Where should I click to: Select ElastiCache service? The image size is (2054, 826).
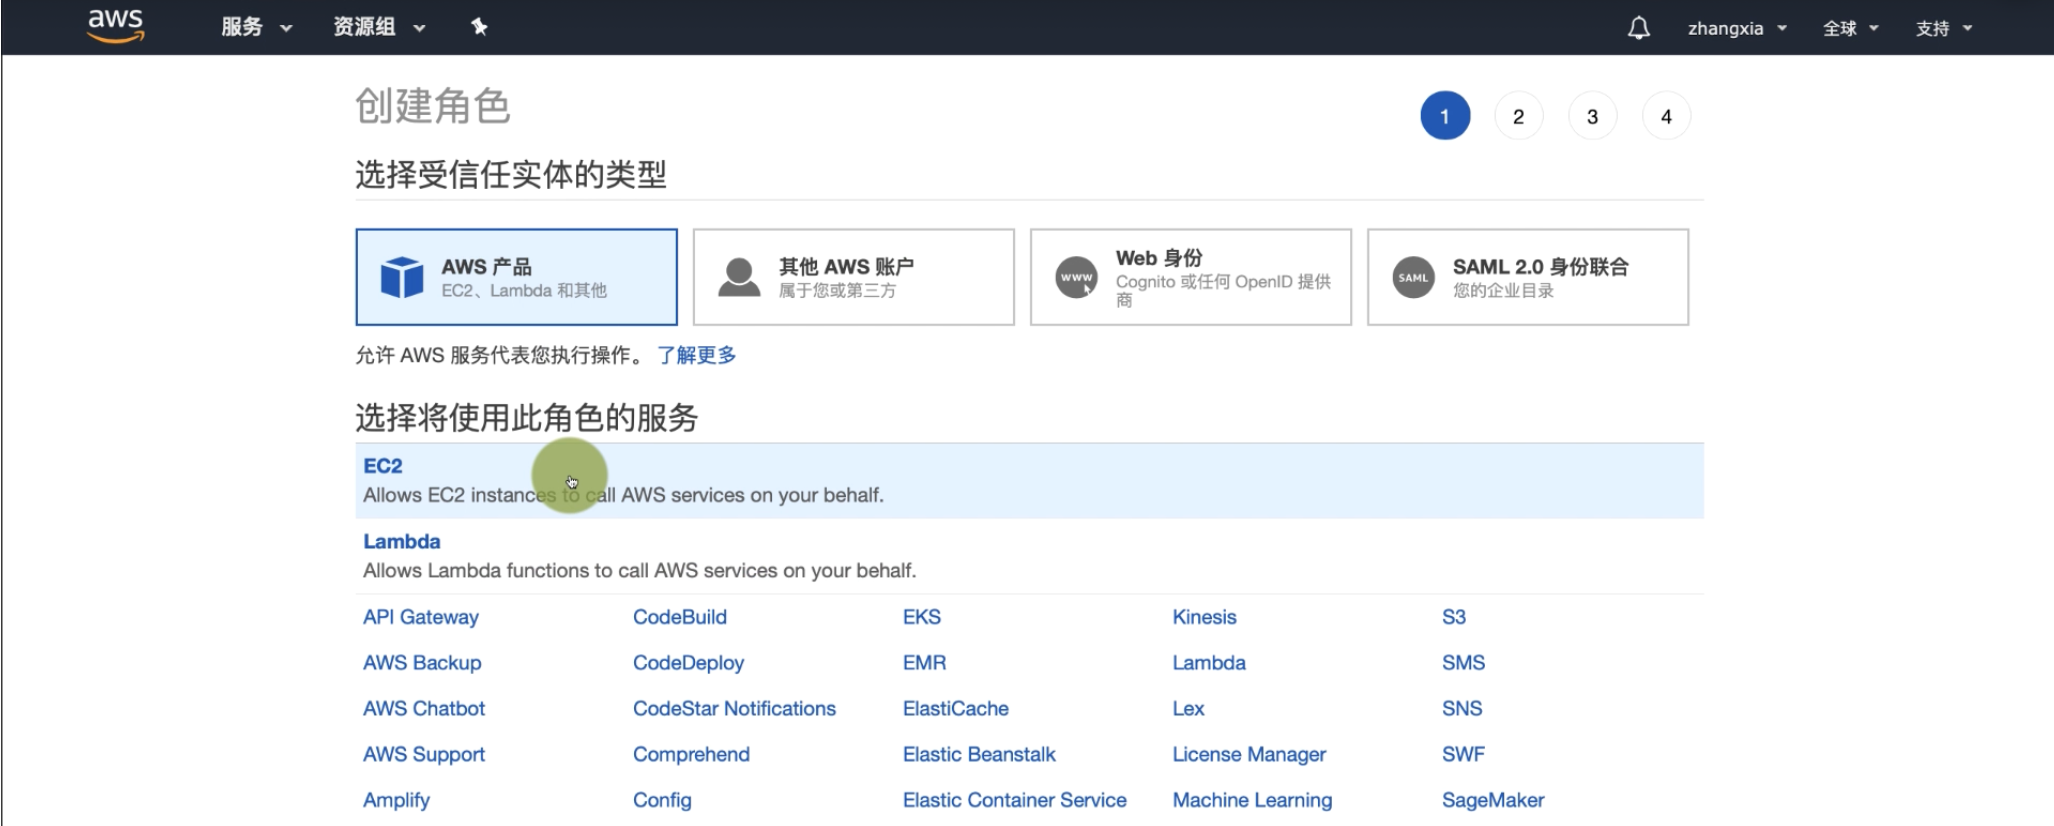(x=956, y=709)
